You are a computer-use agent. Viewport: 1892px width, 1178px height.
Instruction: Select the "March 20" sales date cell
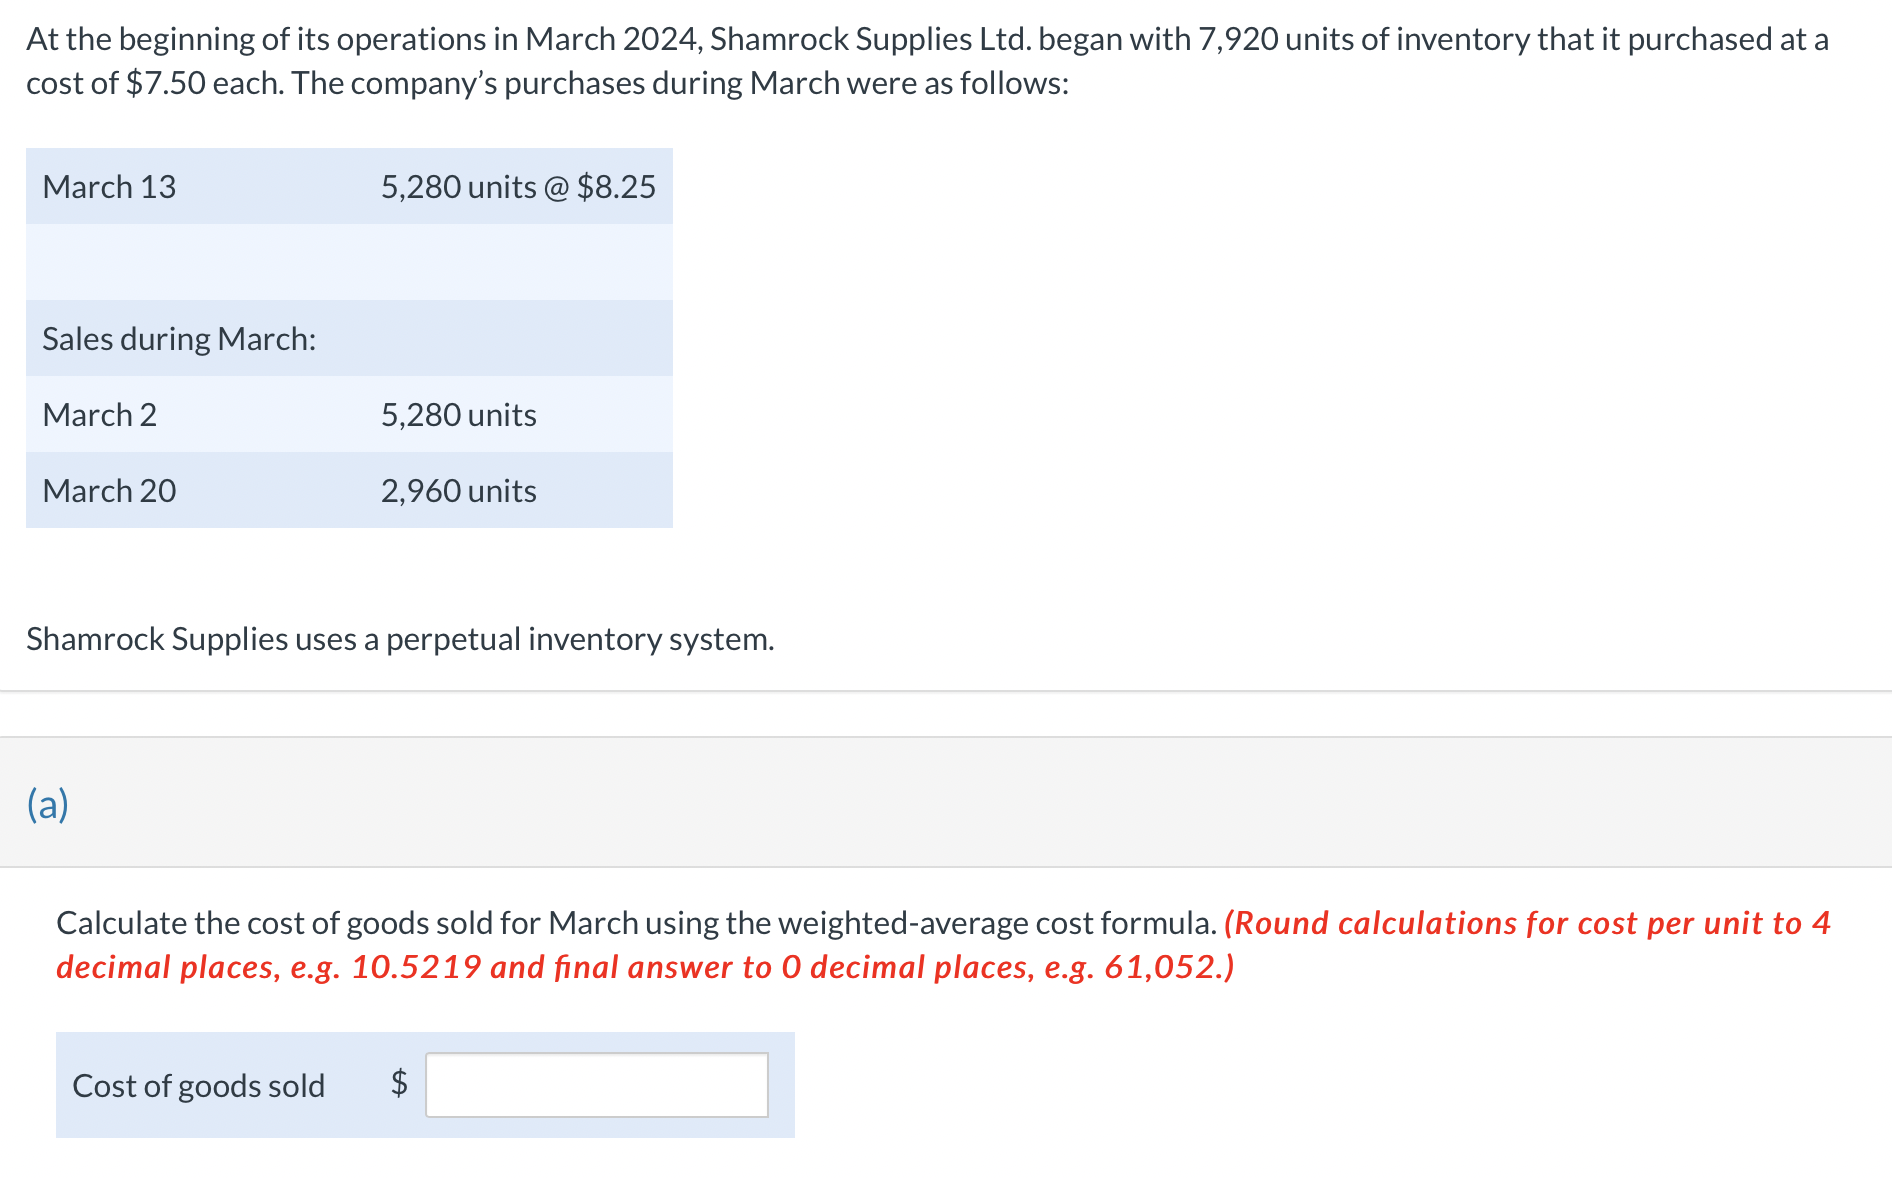[x=109, y=491]
